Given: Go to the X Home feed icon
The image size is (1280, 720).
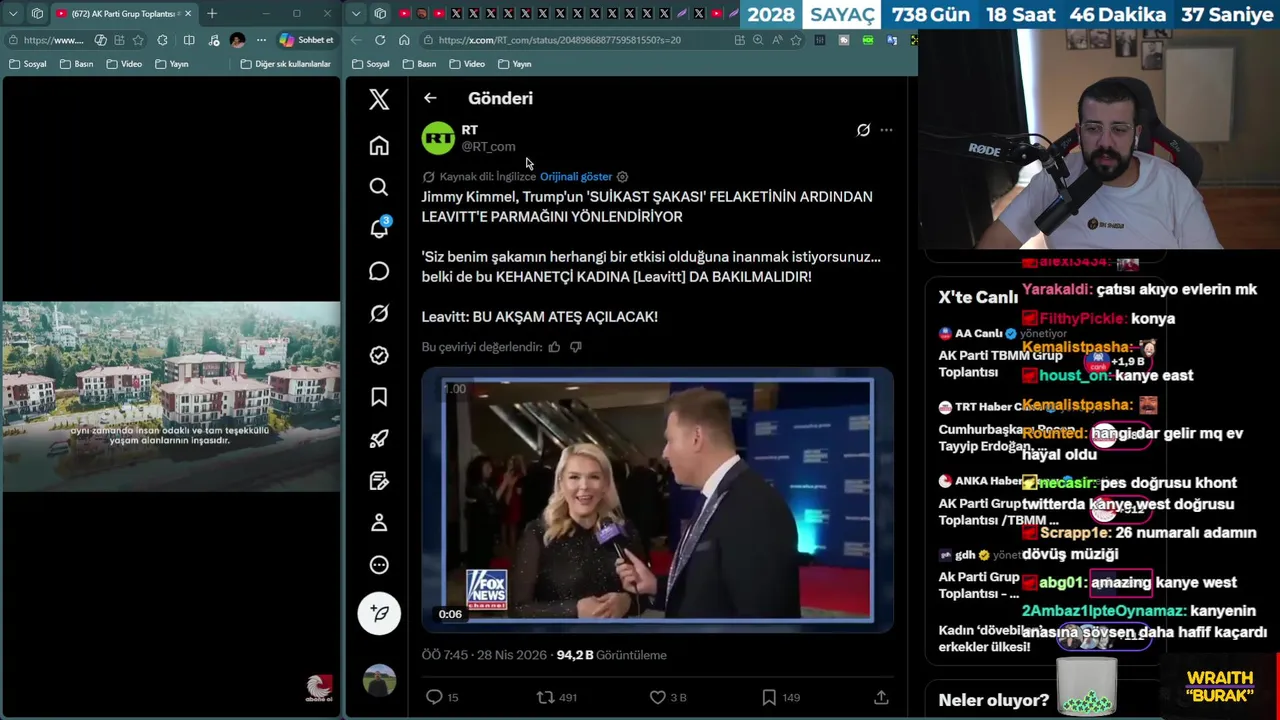Looking at the screenshot, I should 379,146.
